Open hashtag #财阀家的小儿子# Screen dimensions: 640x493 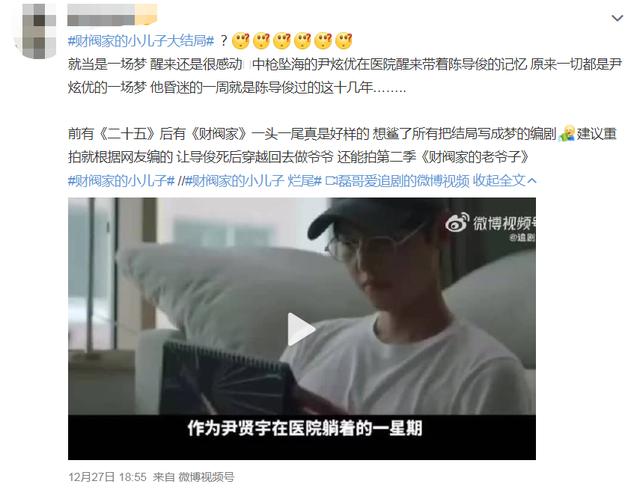click(121, 181)
